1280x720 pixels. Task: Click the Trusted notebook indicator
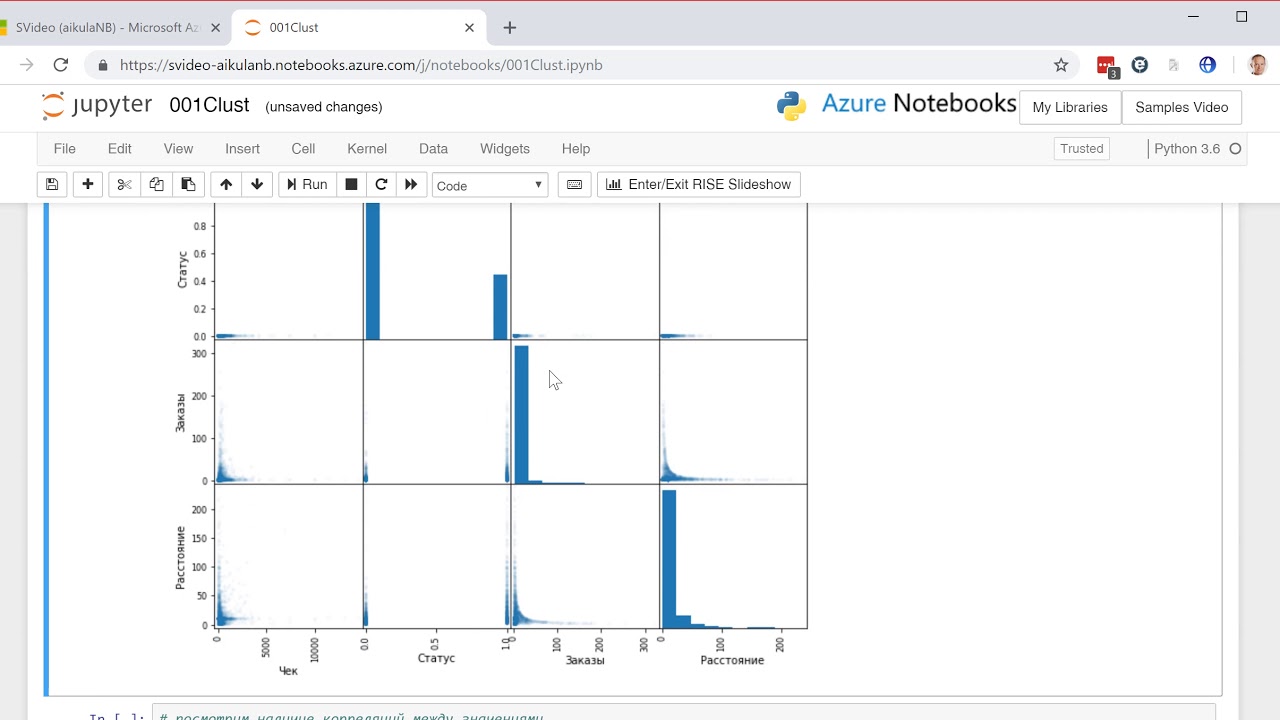pos(1082,148)
